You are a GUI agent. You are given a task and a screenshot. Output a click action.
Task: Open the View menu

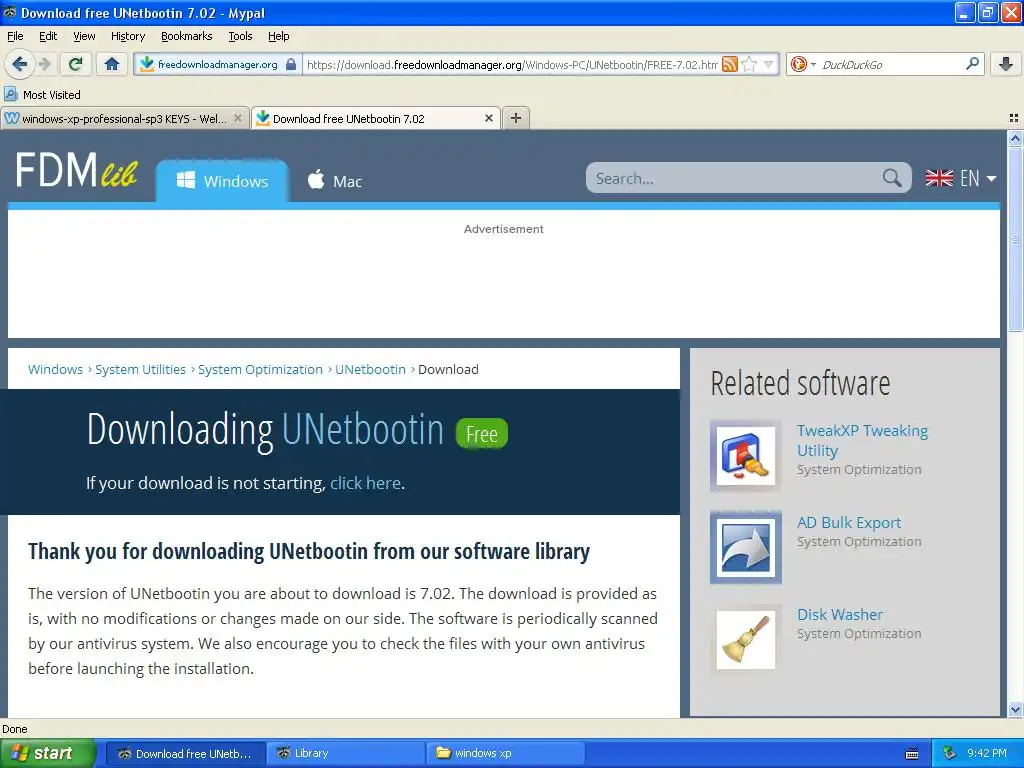click(84, 36)
